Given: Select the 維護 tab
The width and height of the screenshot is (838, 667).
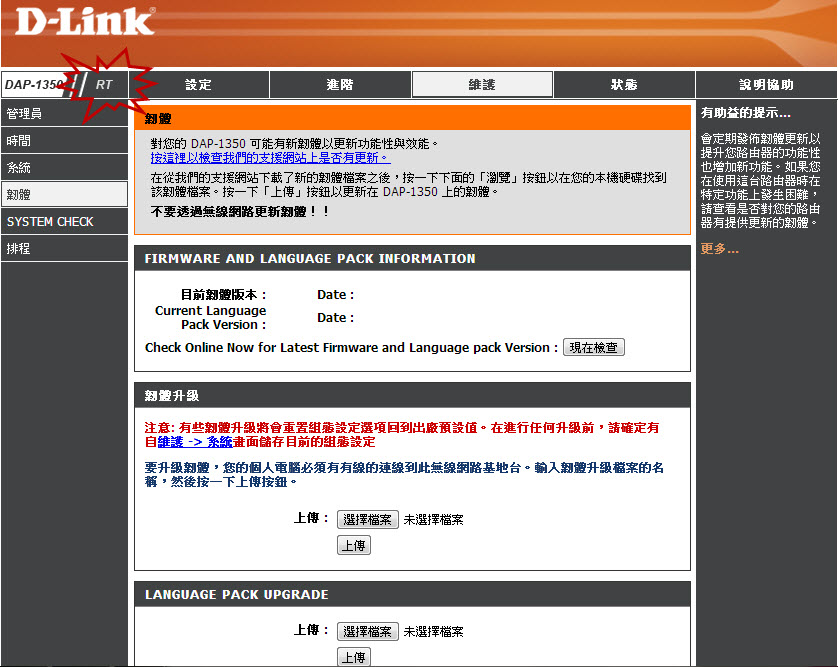Looking at the screenshot, I should (482, 84).
